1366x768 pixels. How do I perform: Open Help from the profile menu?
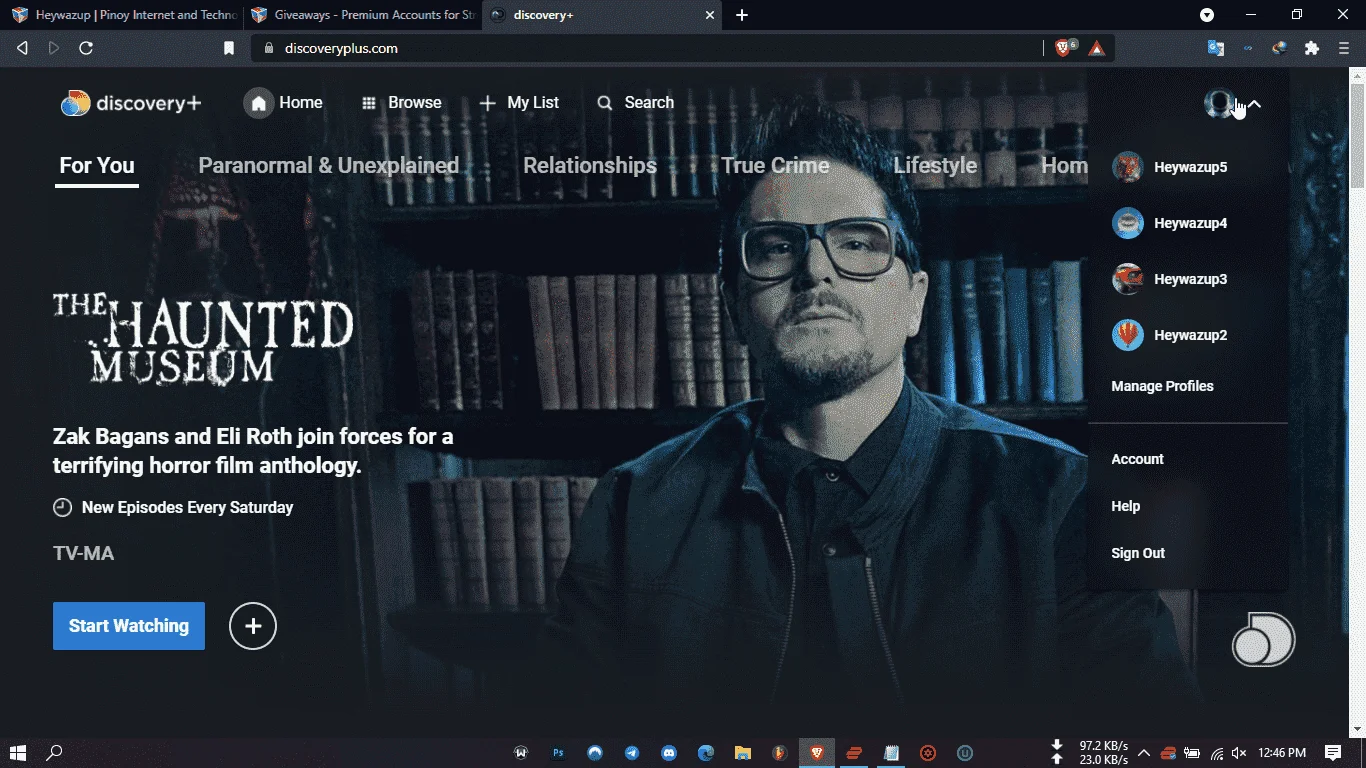[x=1125, y=506]
